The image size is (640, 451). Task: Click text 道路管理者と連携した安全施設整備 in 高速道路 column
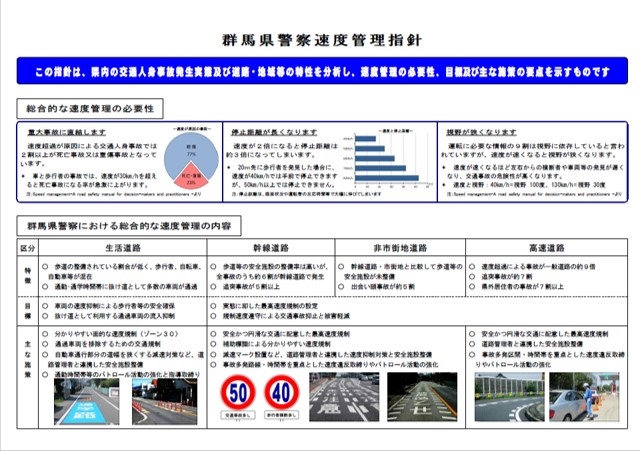[x=532, y=344]
